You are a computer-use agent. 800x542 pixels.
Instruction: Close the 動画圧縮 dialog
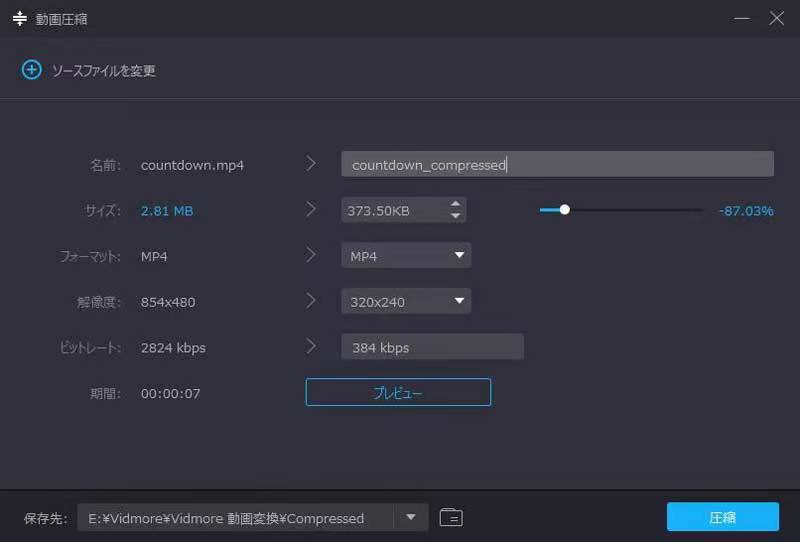click(x=776, y=18)
